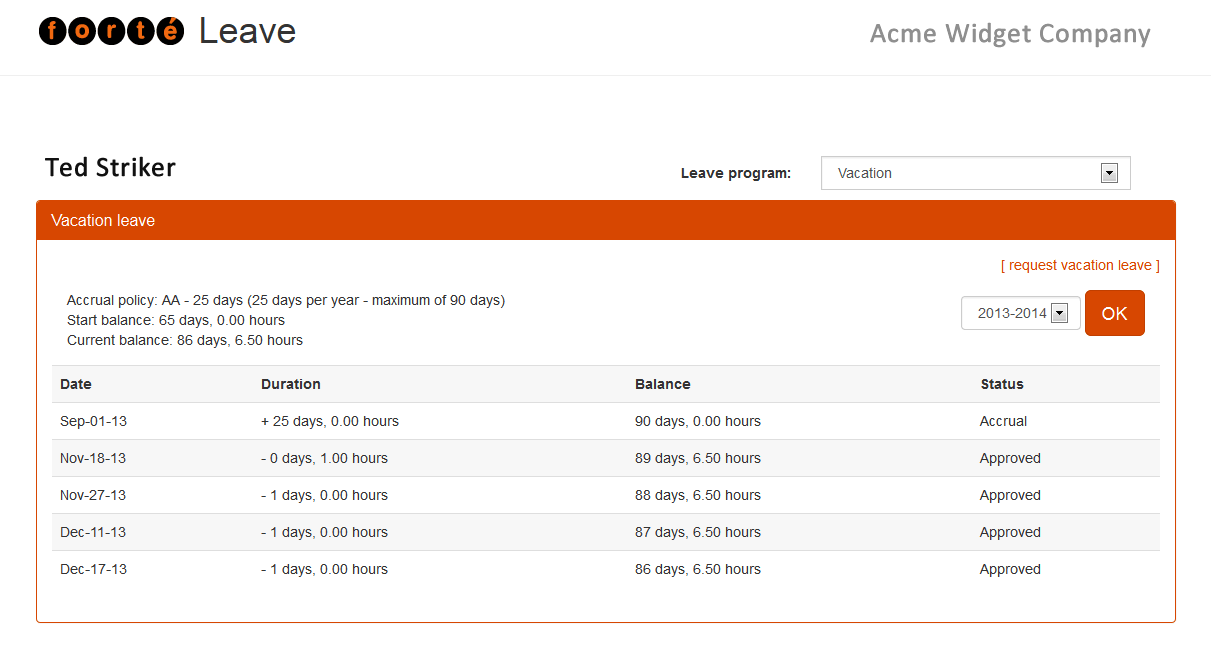Click the Balance column header

pos(663,384)
